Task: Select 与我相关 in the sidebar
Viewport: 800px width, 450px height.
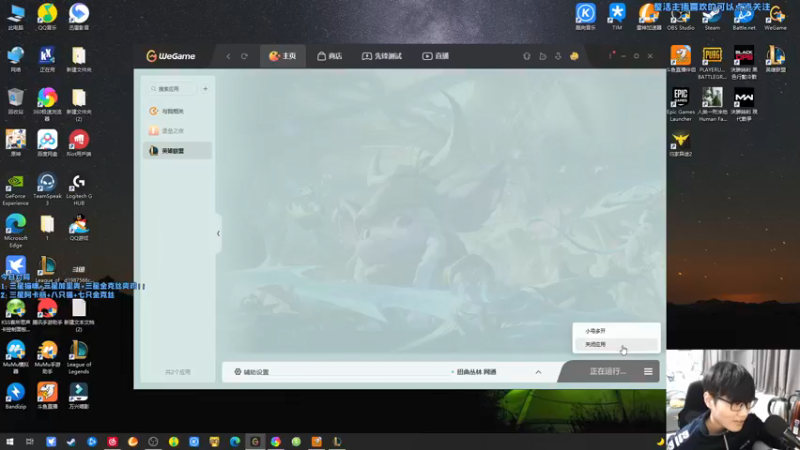Action: tap(178, 111)
